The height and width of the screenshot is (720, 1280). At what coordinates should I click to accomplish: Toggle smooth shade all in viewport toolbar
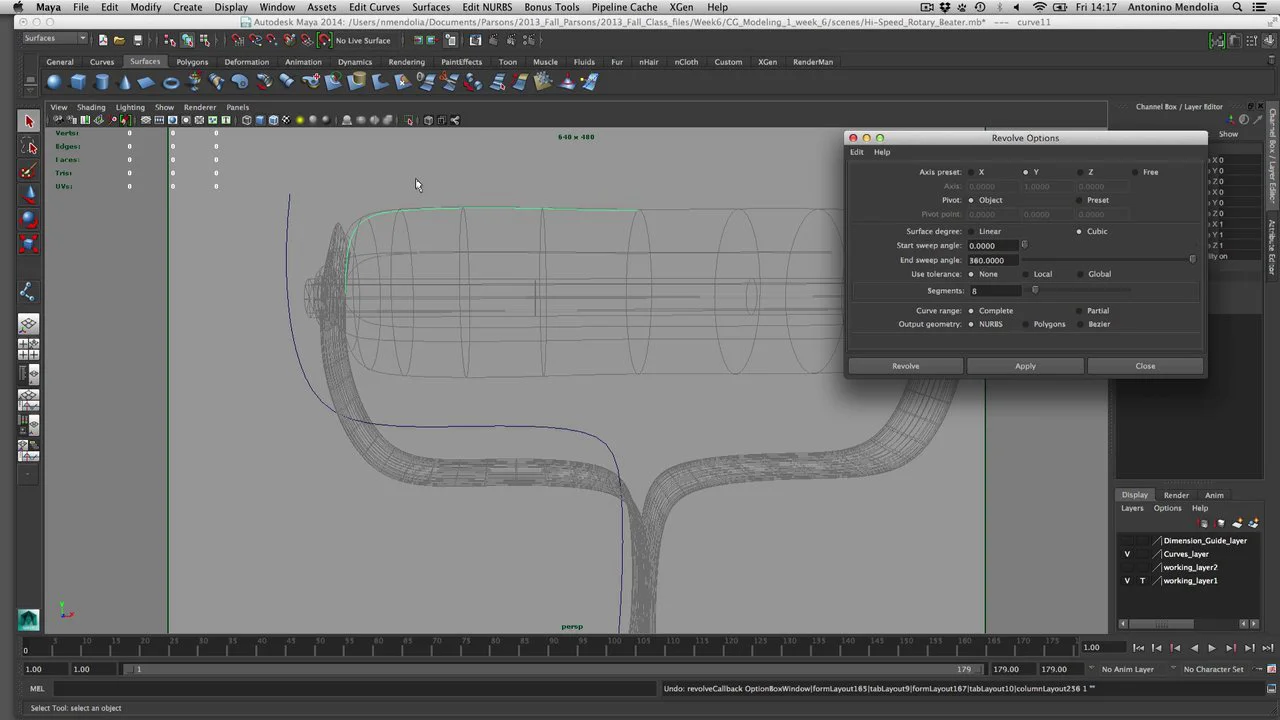click(x=259, y=120)
